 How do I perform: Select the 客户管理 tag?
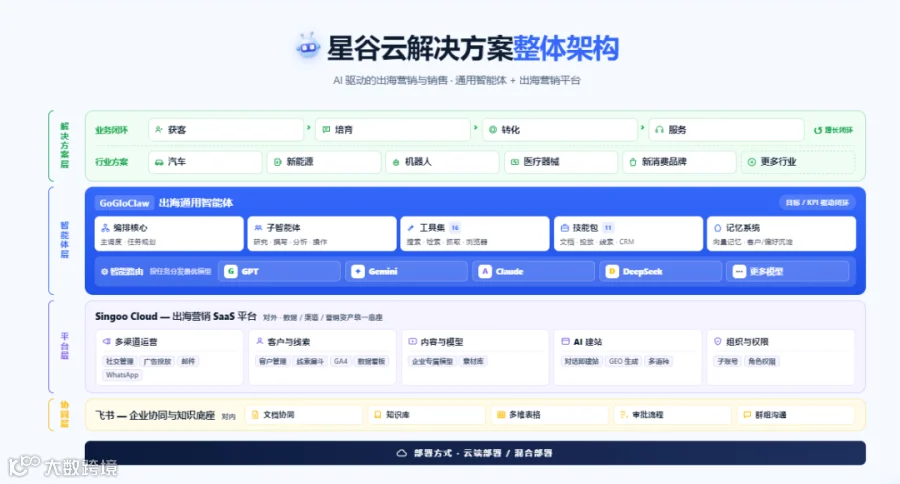point(272,361)
